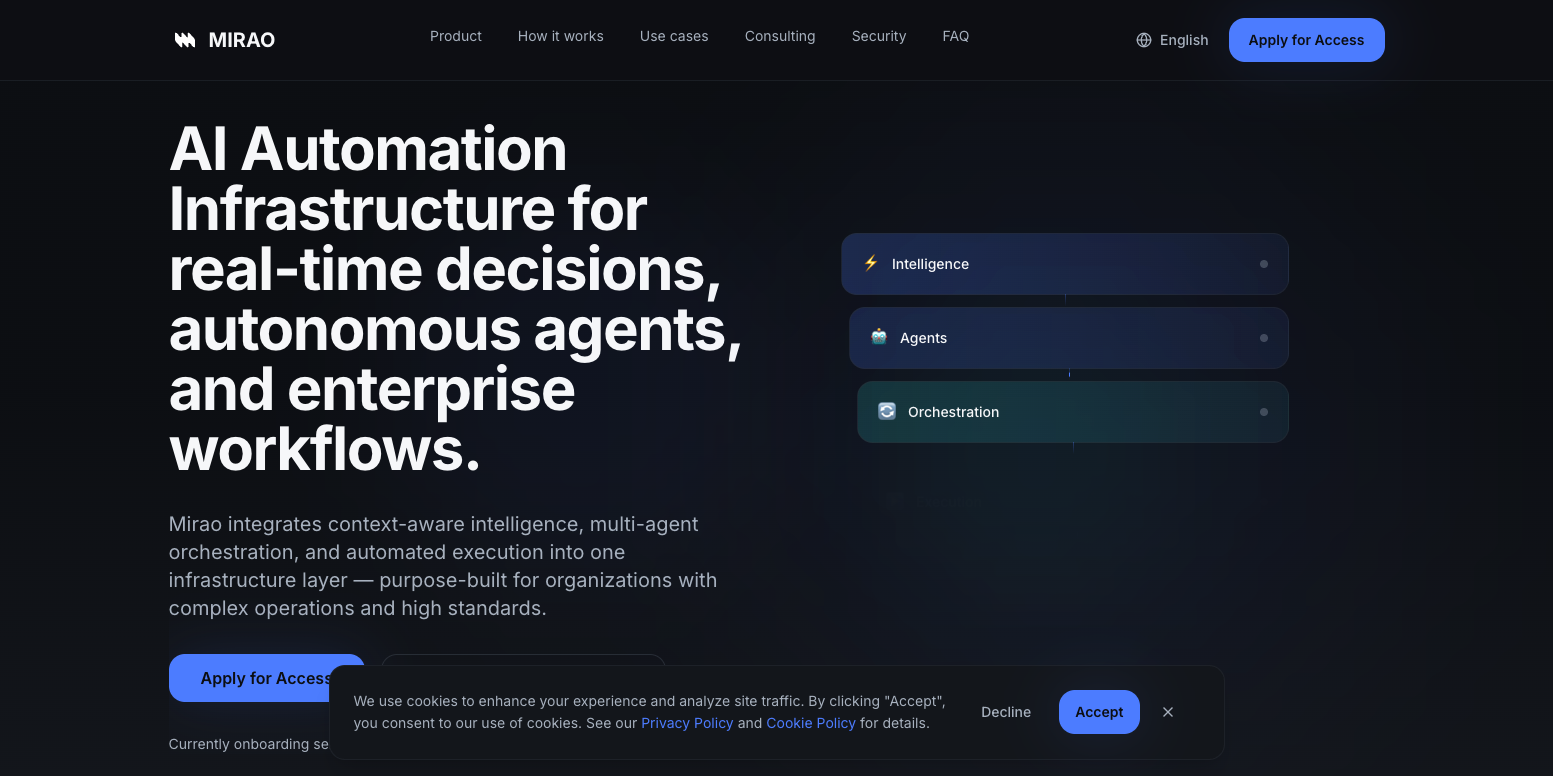
Task: Open the Cookie Policy link
Action: click(x=811, y=723)
